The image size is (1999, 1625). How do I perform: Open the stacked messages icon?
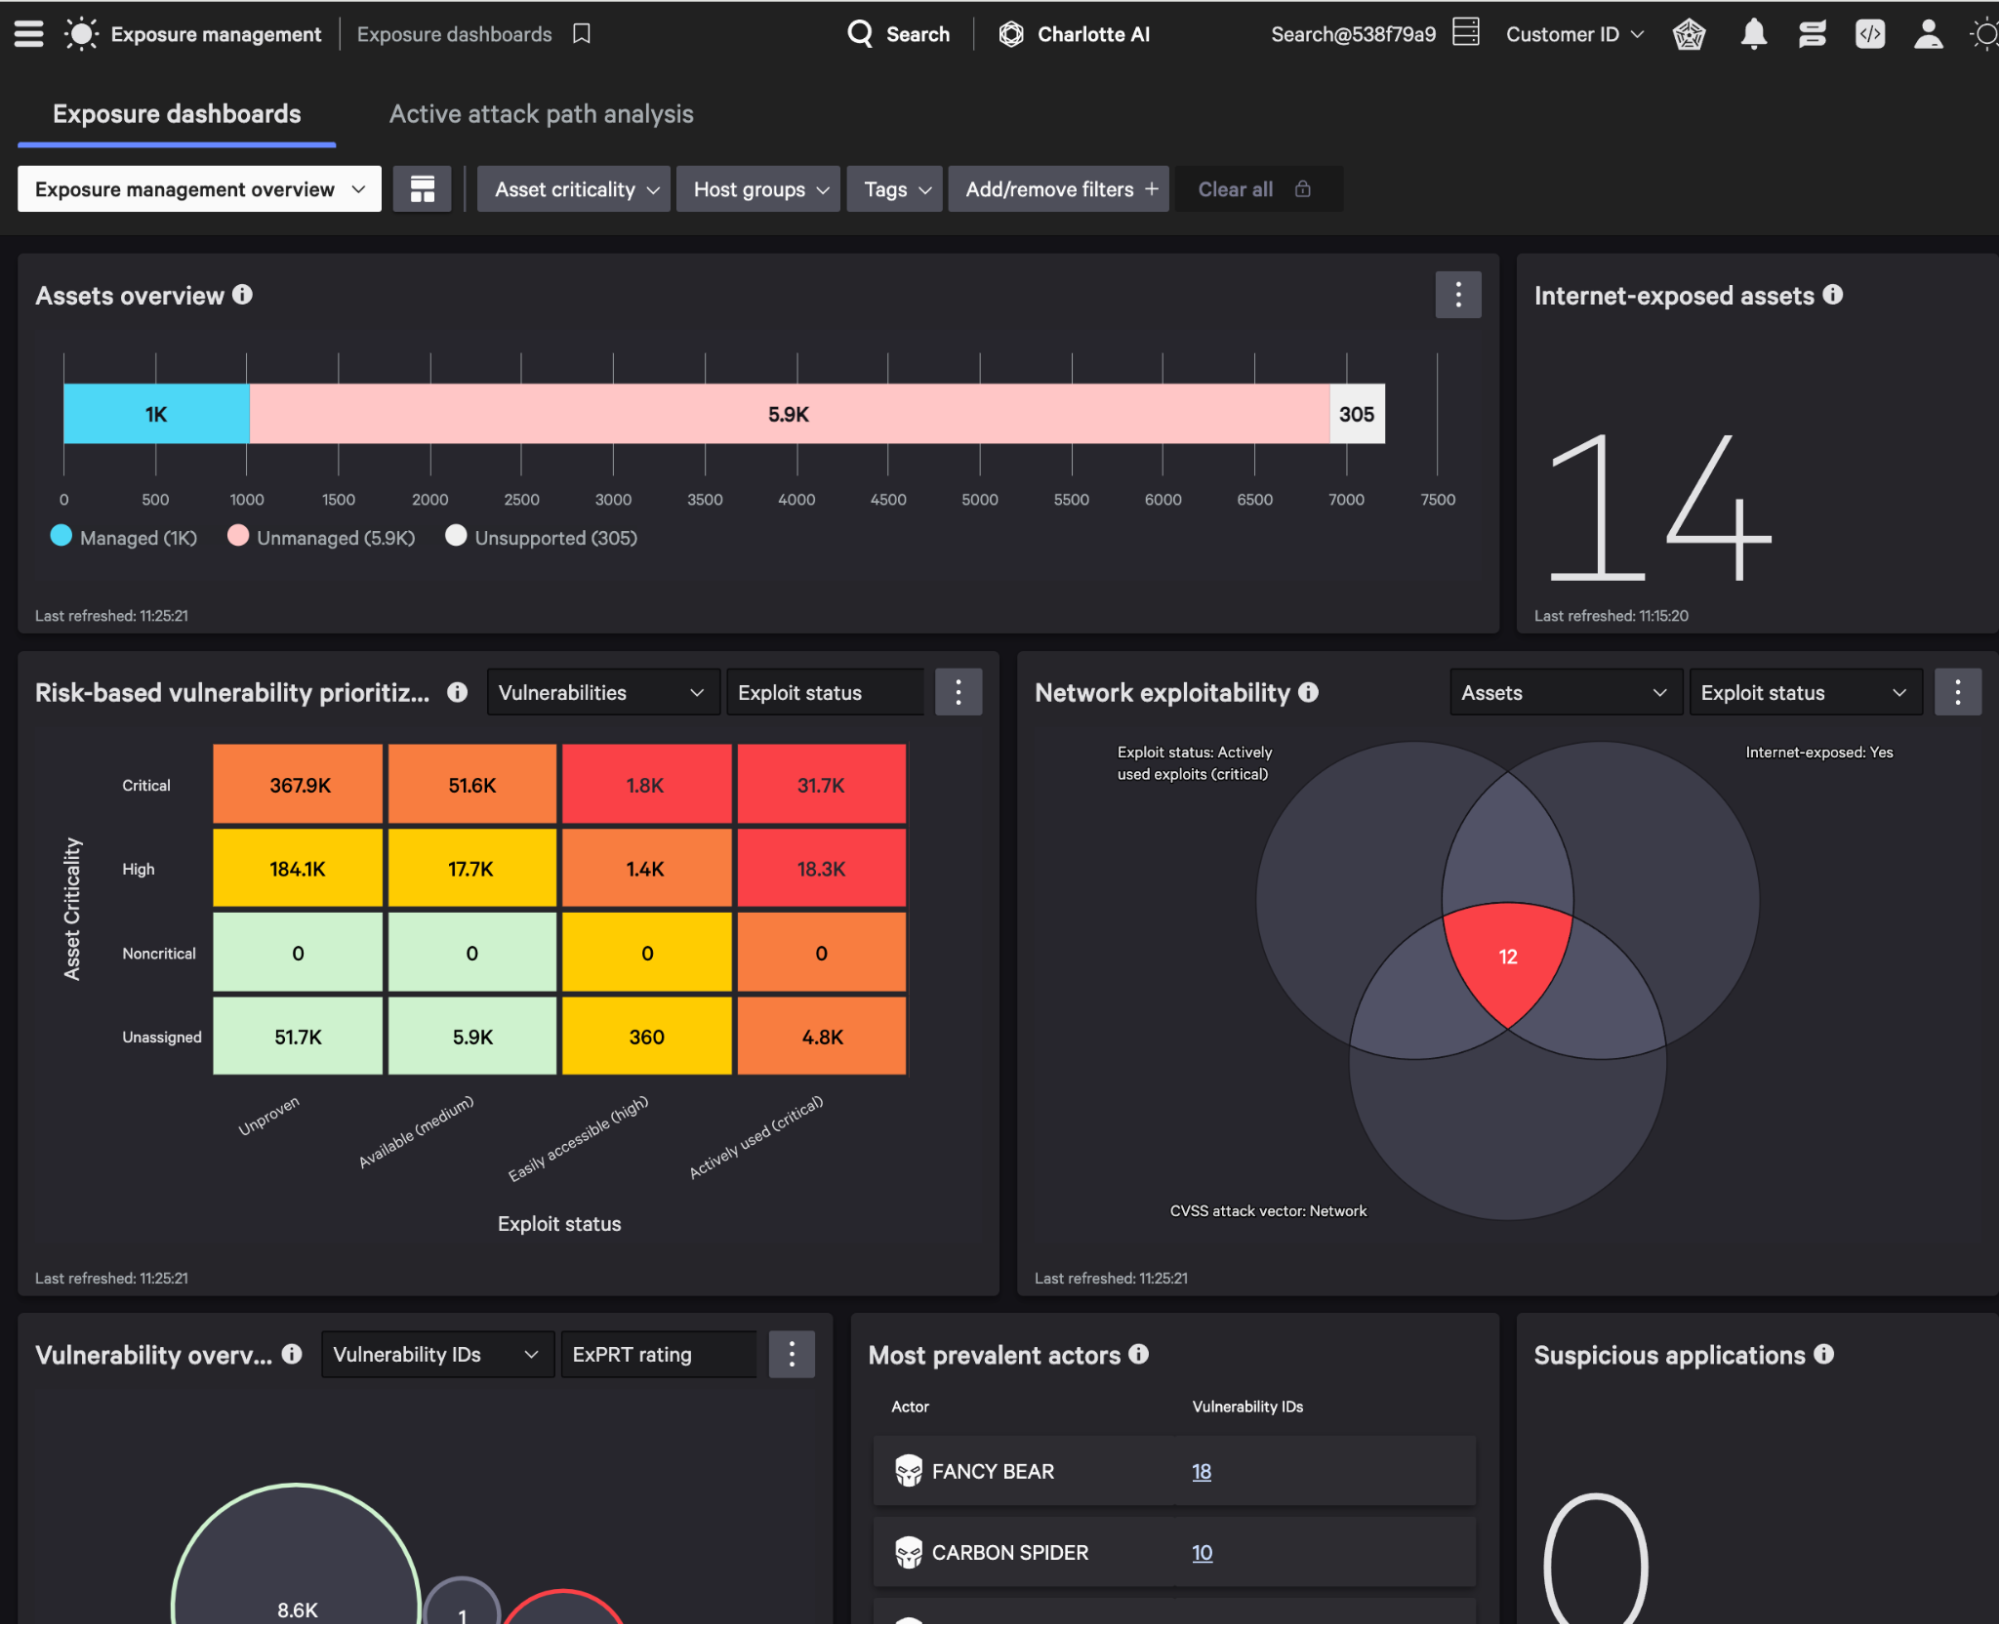point(1812,34)
